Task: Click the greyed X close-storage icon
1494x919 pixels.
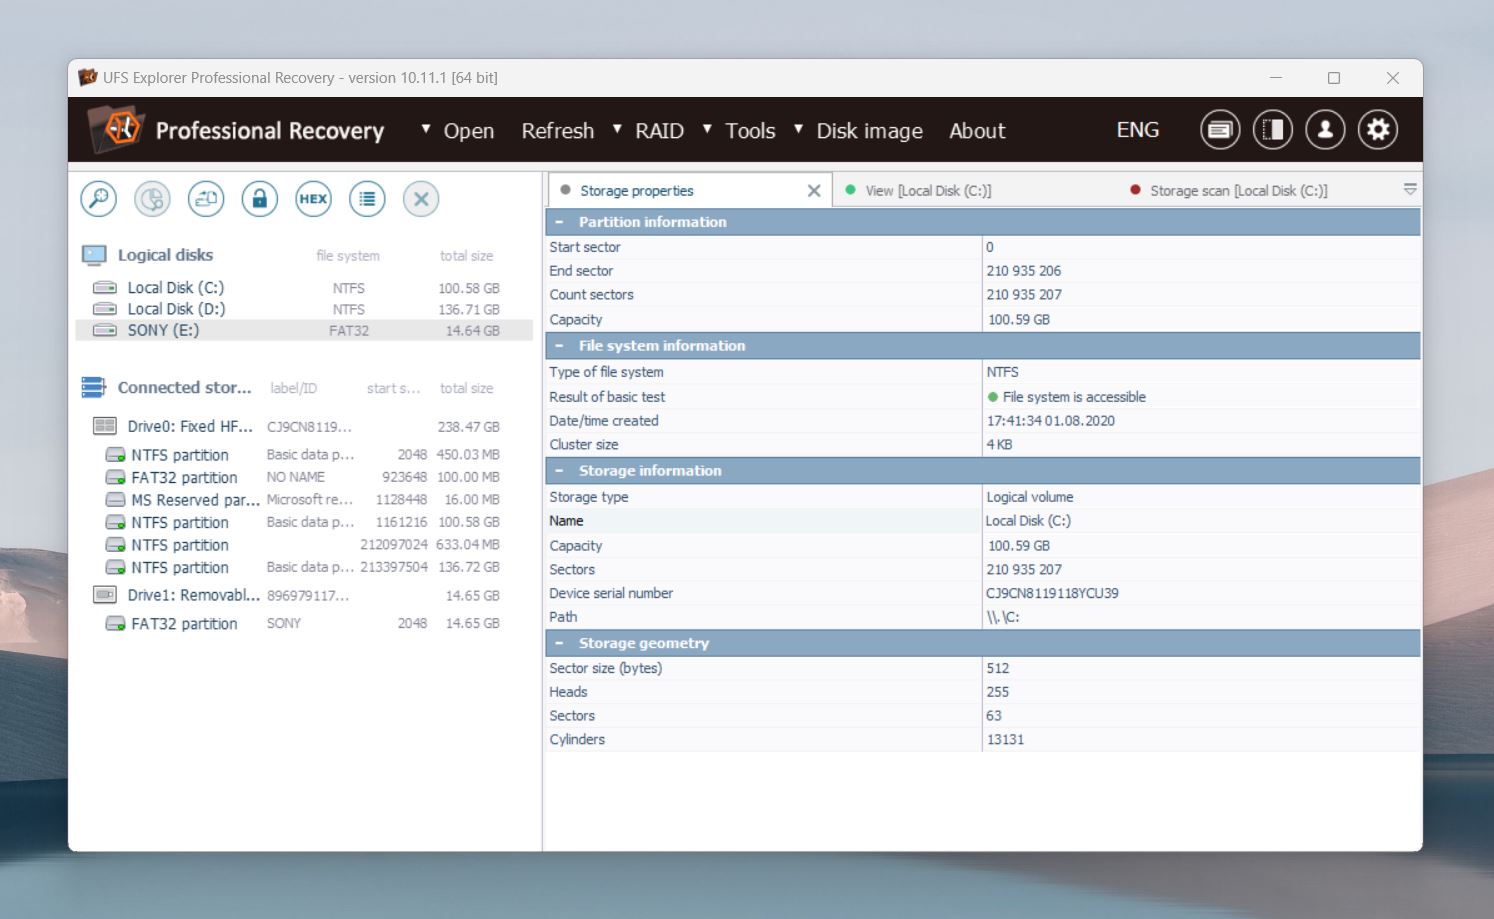Action: tap(421, 199)
